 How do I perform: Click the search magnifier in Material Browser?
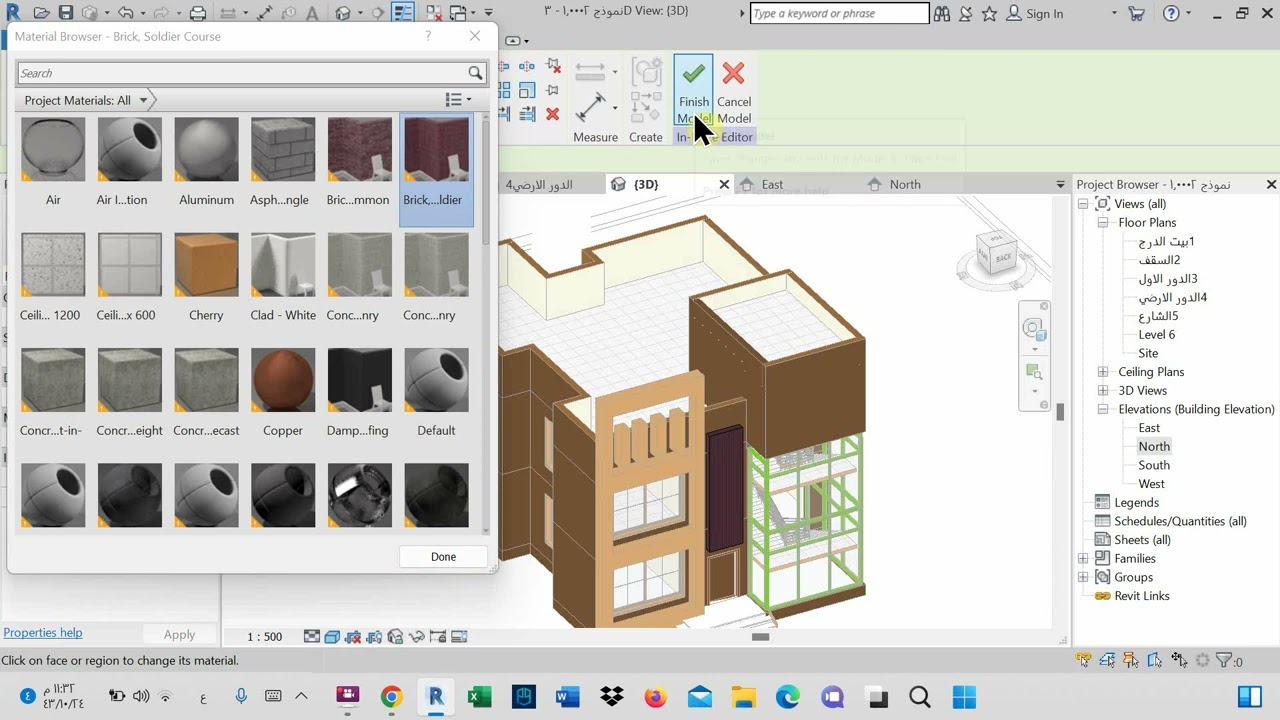pyautogui.click(x=475, y=73)
